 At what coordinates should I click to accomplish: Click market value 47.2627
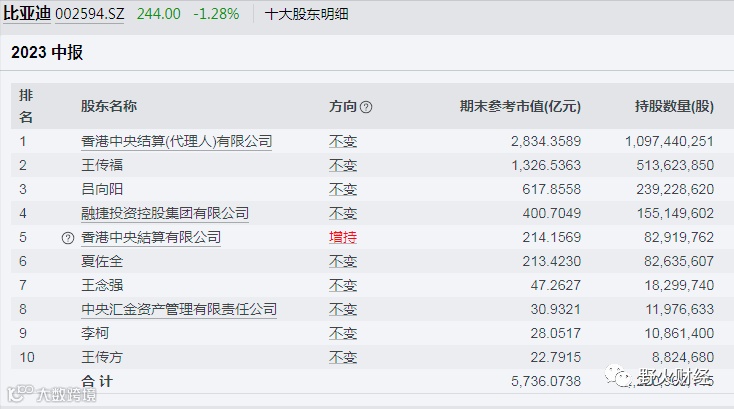click(x=555, y=285)
